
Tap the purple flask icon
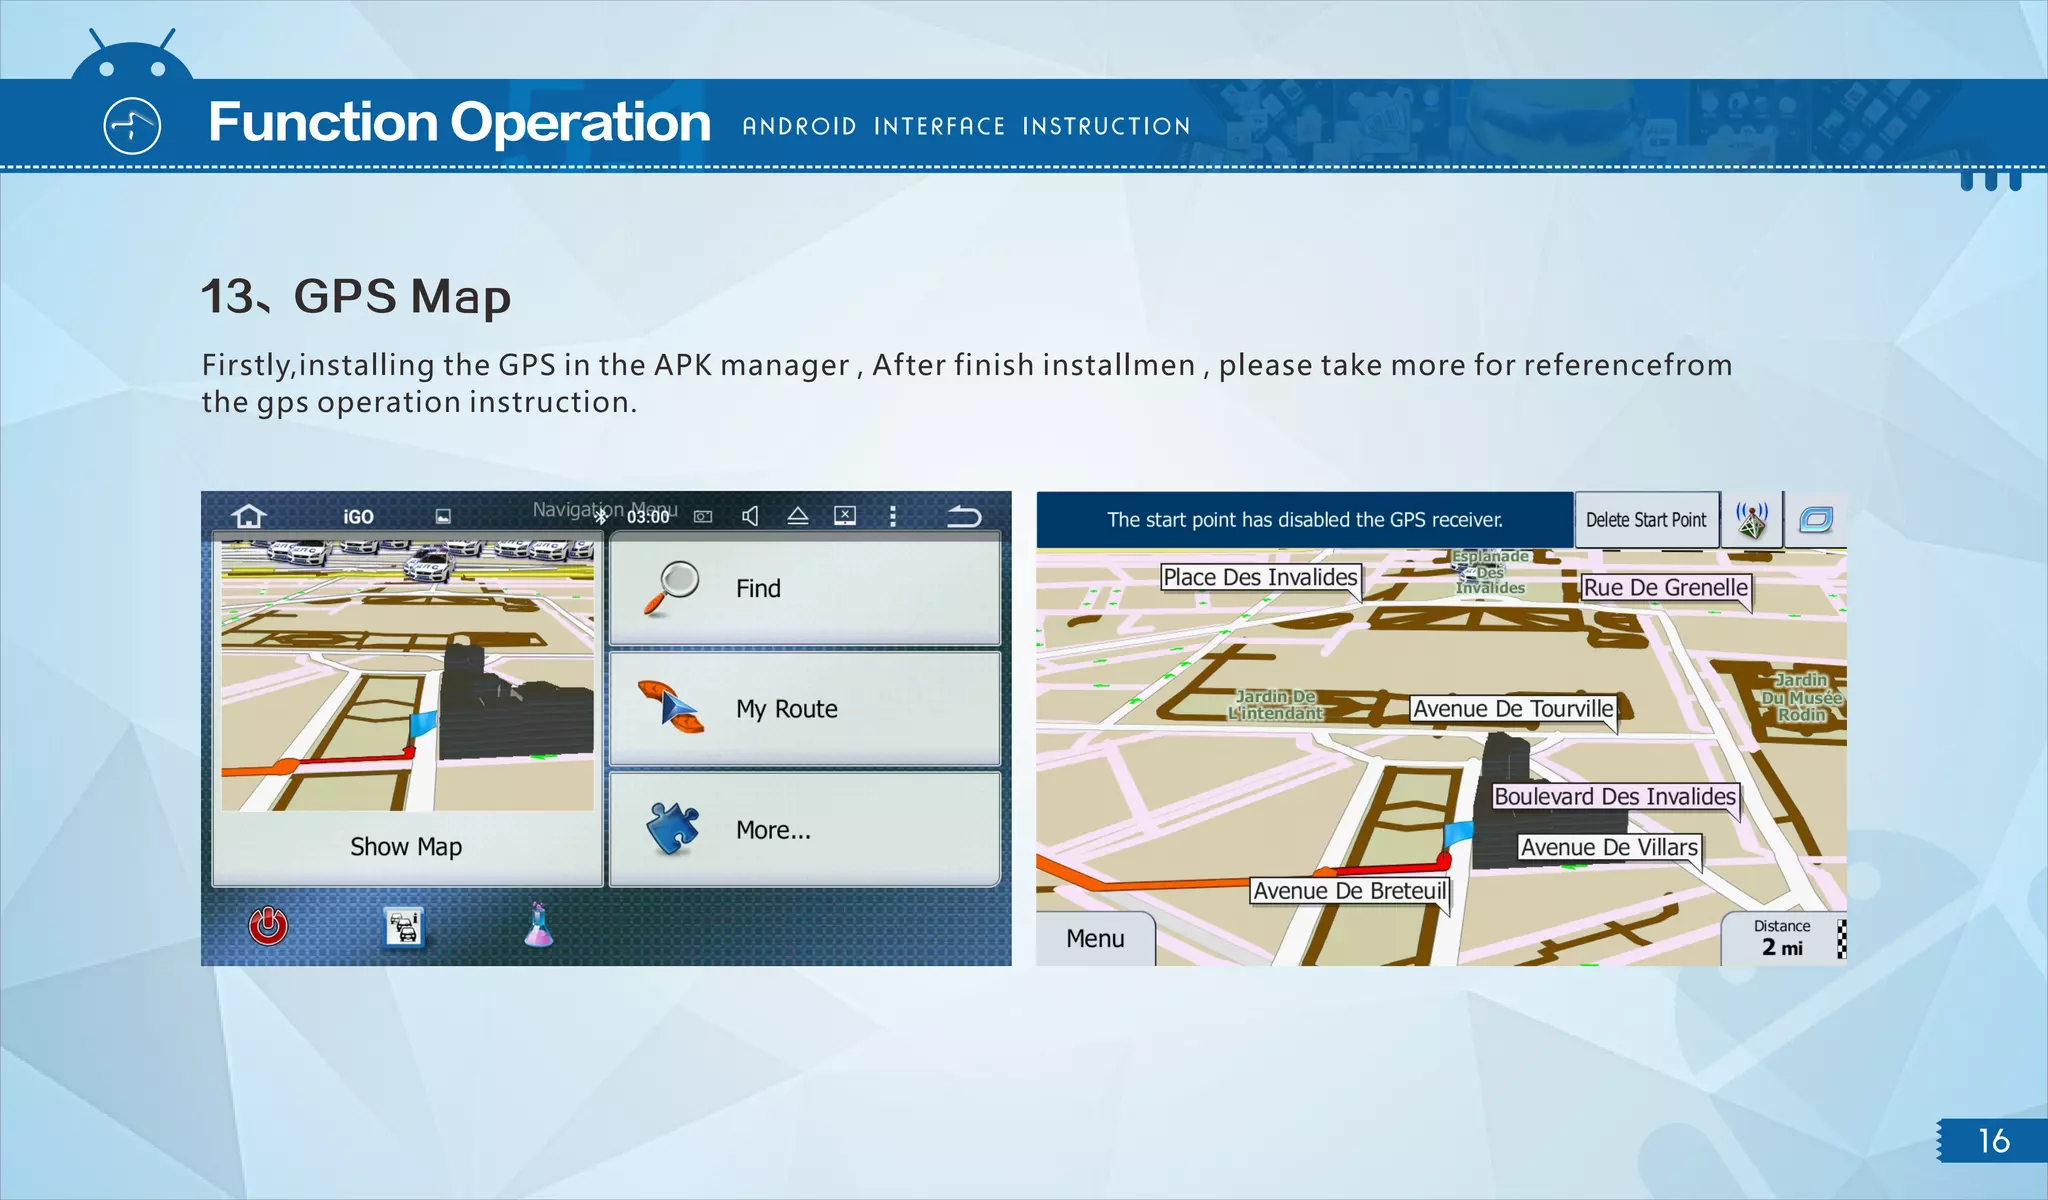(x=538, y=925)
